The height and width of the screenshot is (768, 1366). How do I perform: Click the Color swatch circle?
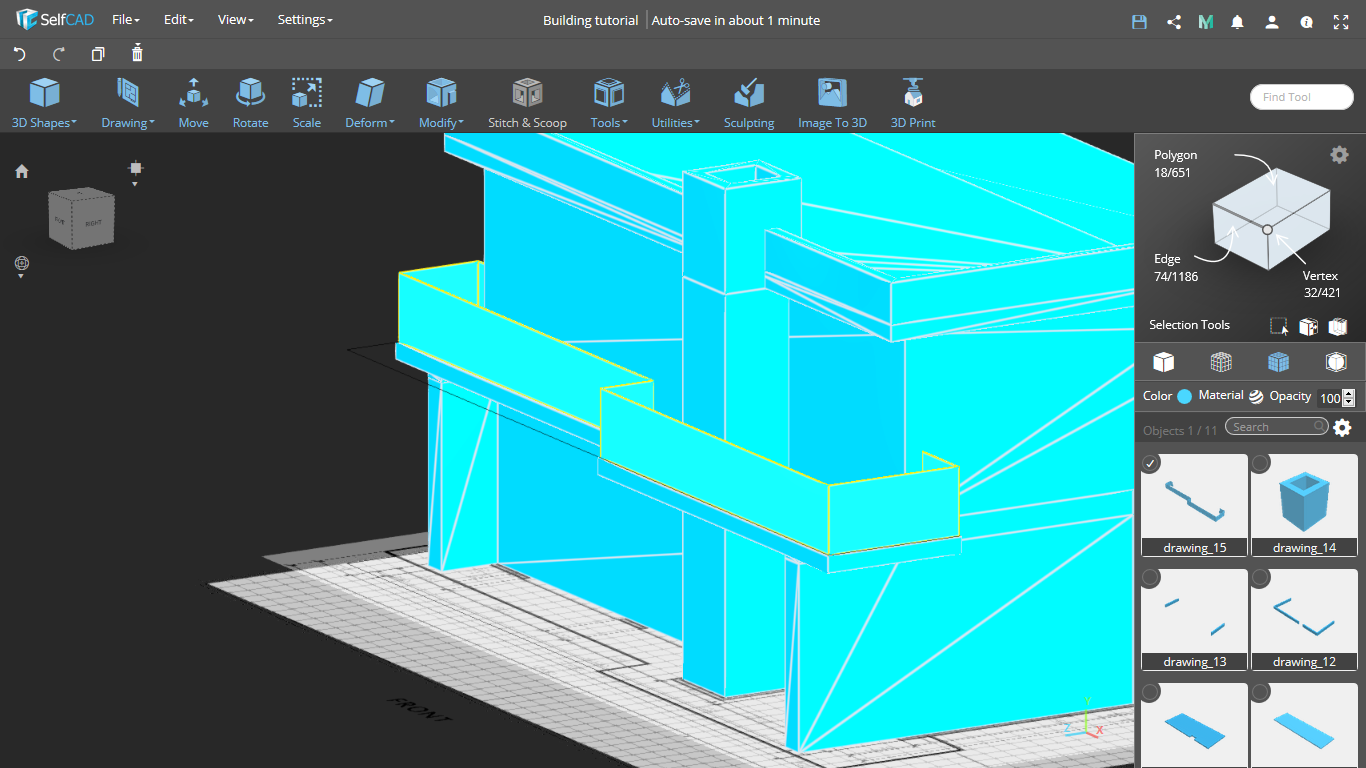click(1185, 396)
